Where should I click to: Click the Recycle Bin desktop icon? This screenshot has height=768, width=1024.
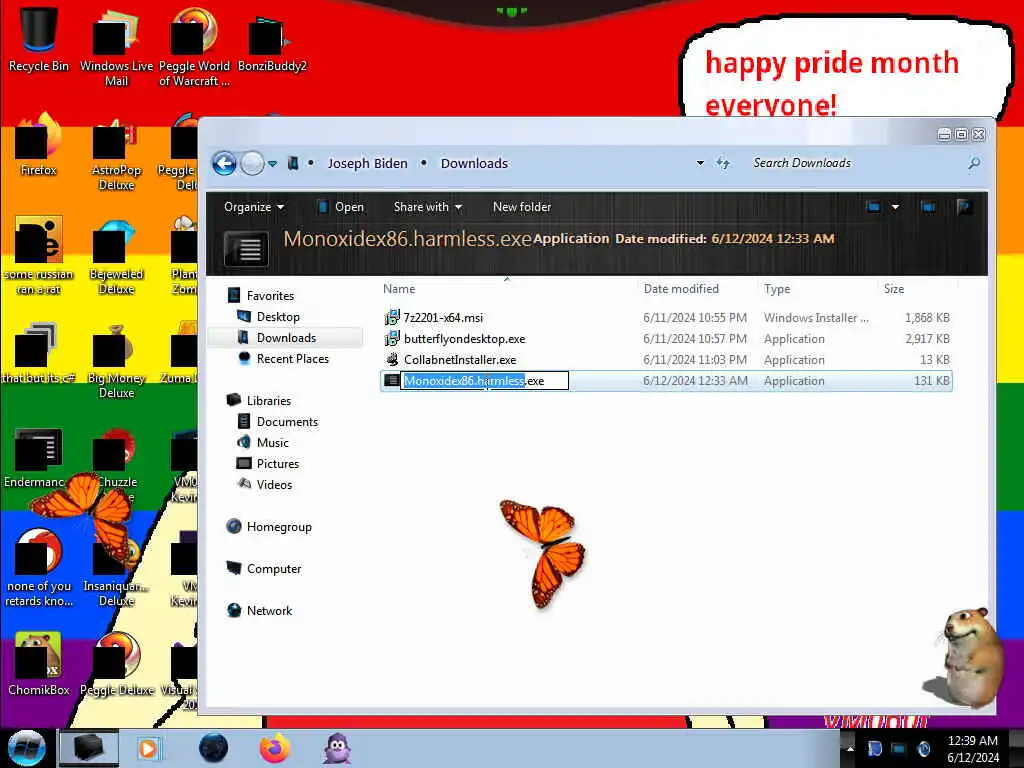(39, 38)
